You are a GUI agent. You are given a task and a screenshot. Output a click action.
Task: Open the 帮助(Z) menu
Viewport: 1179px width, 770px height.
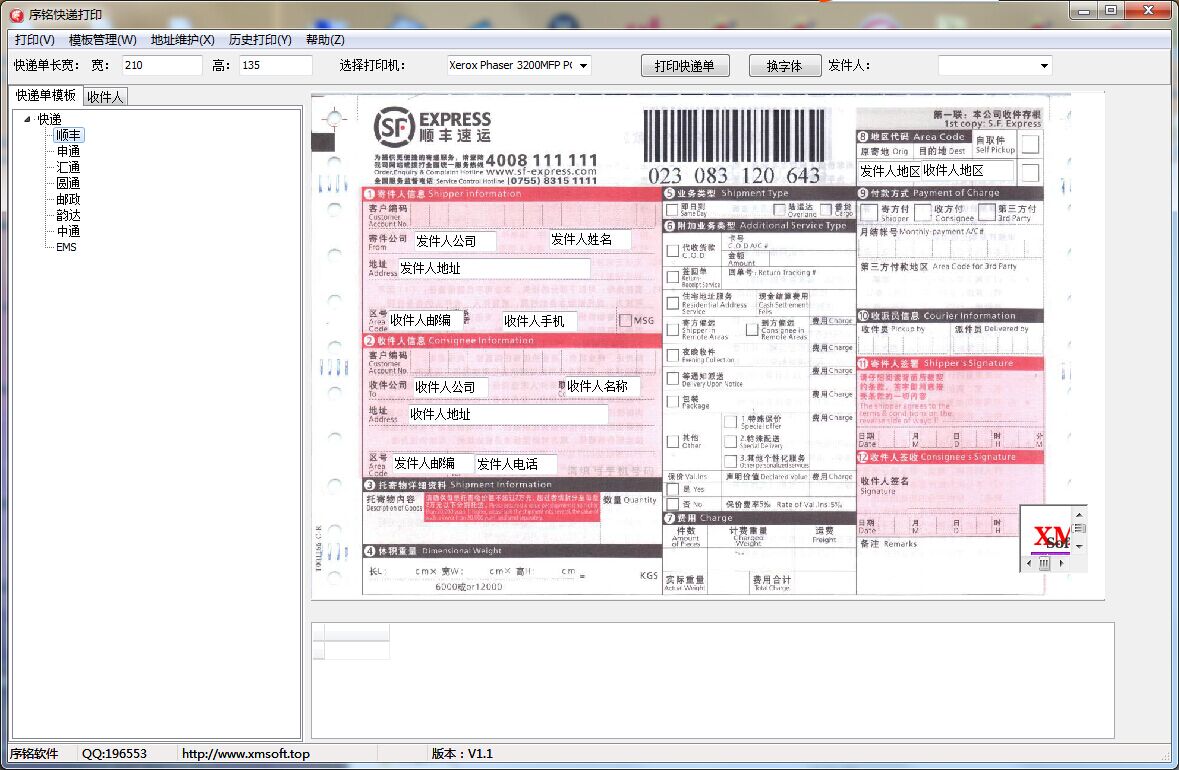(x=325, y=40)
